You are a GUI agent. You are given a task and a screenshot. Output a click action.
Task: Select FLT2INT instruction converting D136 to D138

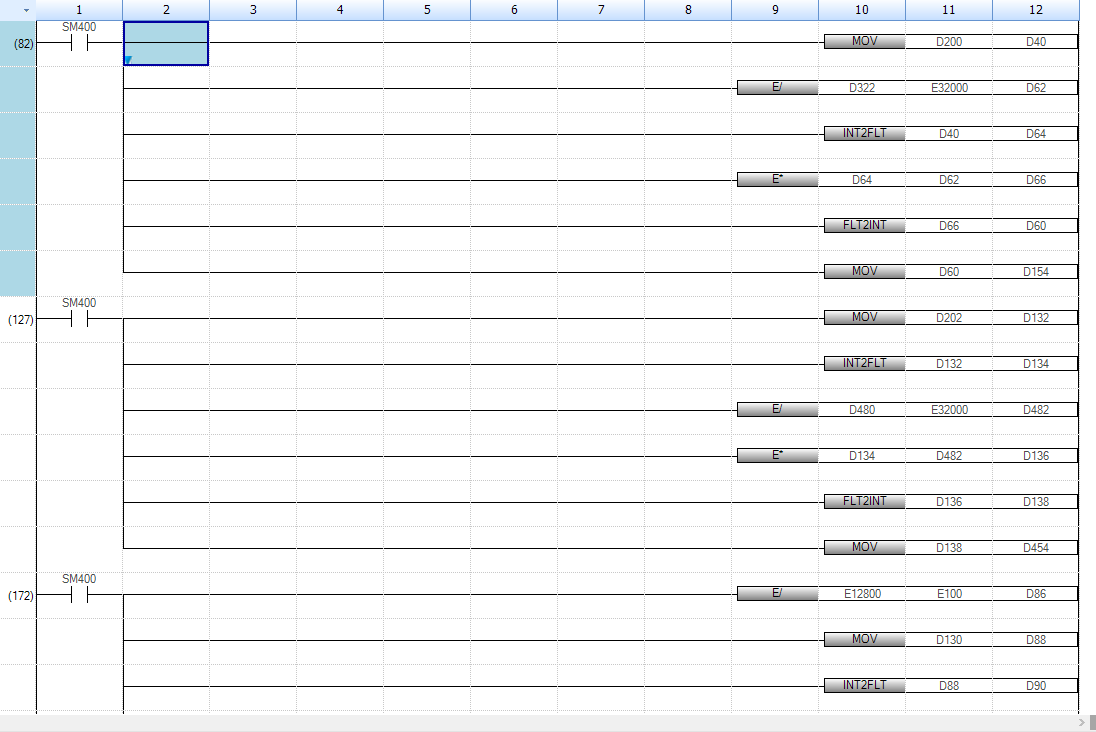[x=864, y=502]
